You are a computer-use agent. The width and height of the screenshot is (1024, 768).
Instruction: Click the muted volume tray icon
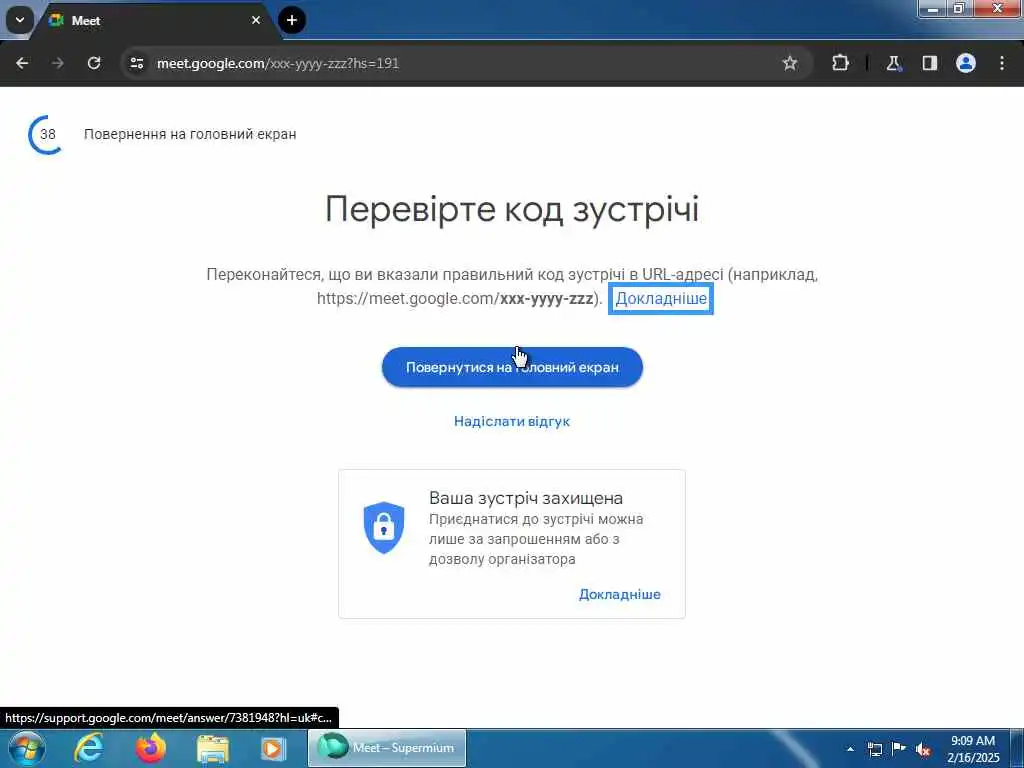click(923, 749)
